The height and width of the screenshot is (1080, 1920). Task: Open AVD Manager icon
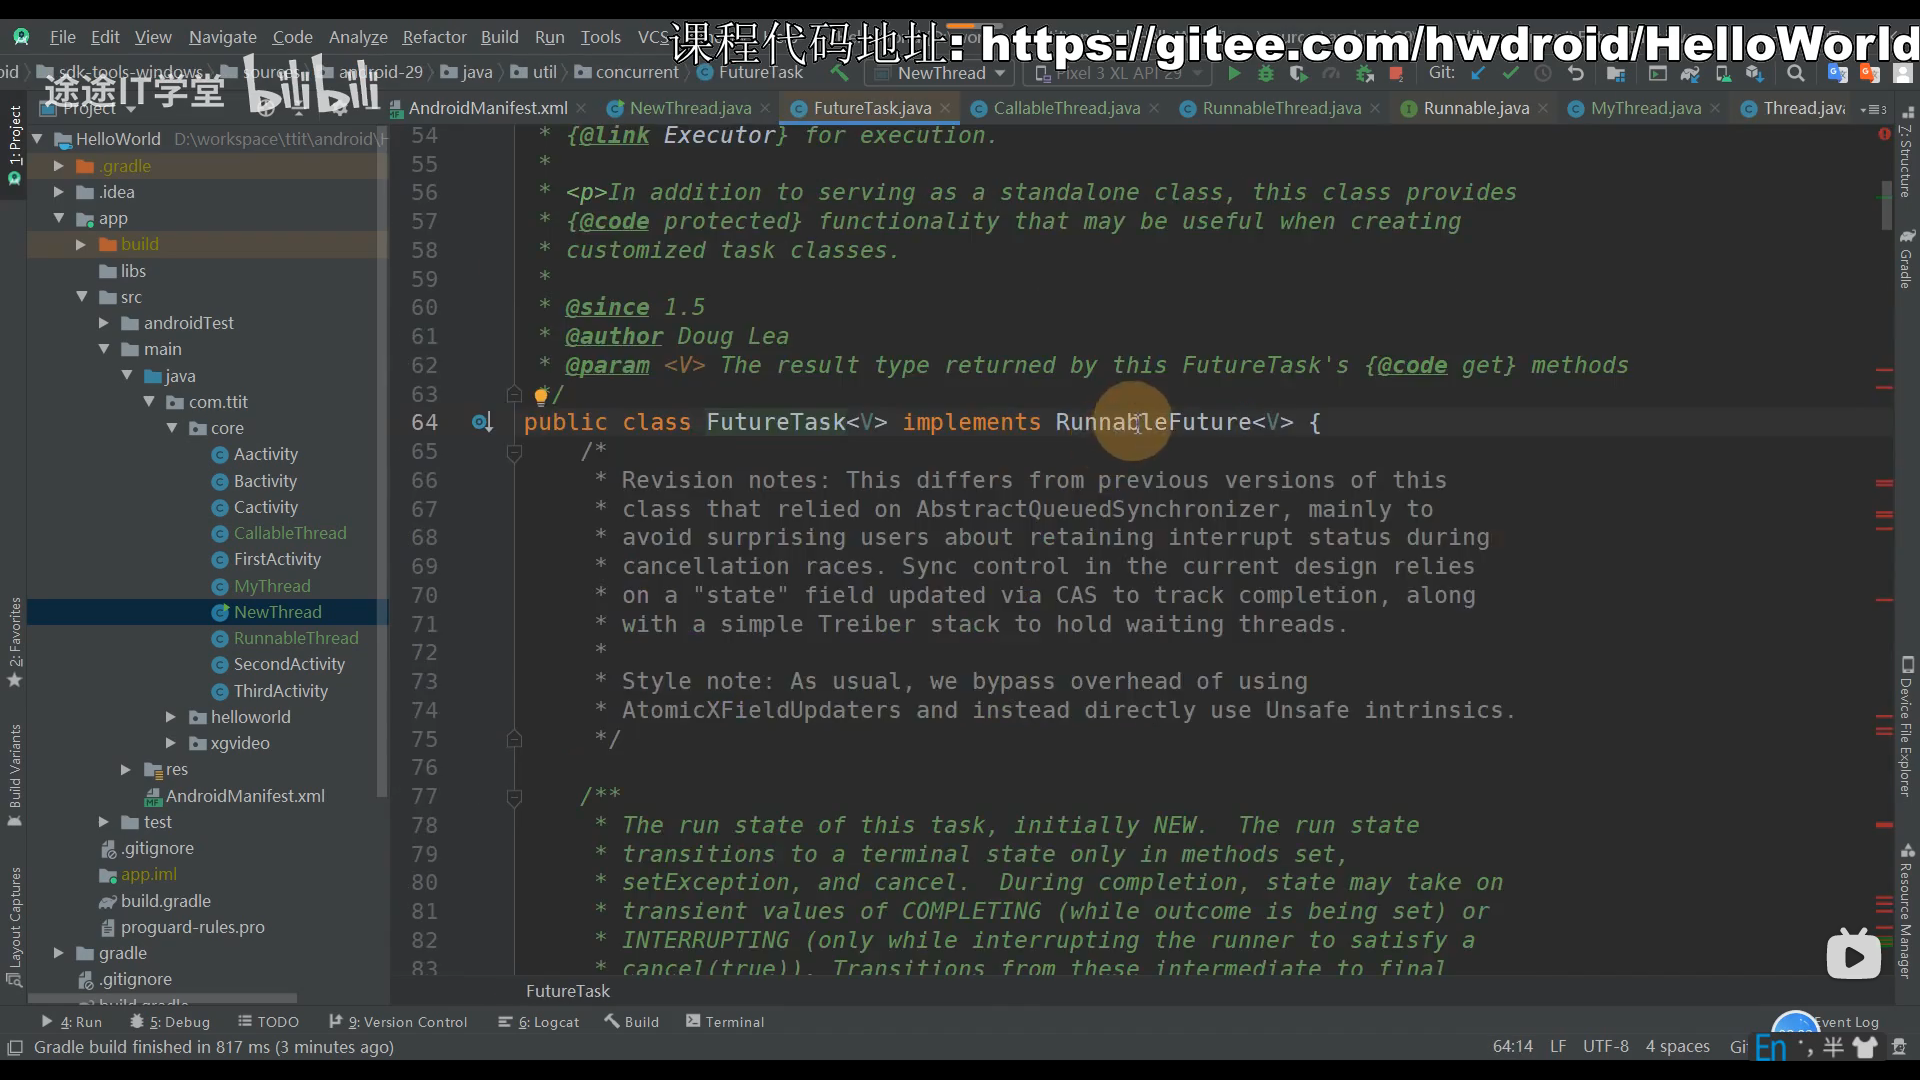coord(1723,73)
